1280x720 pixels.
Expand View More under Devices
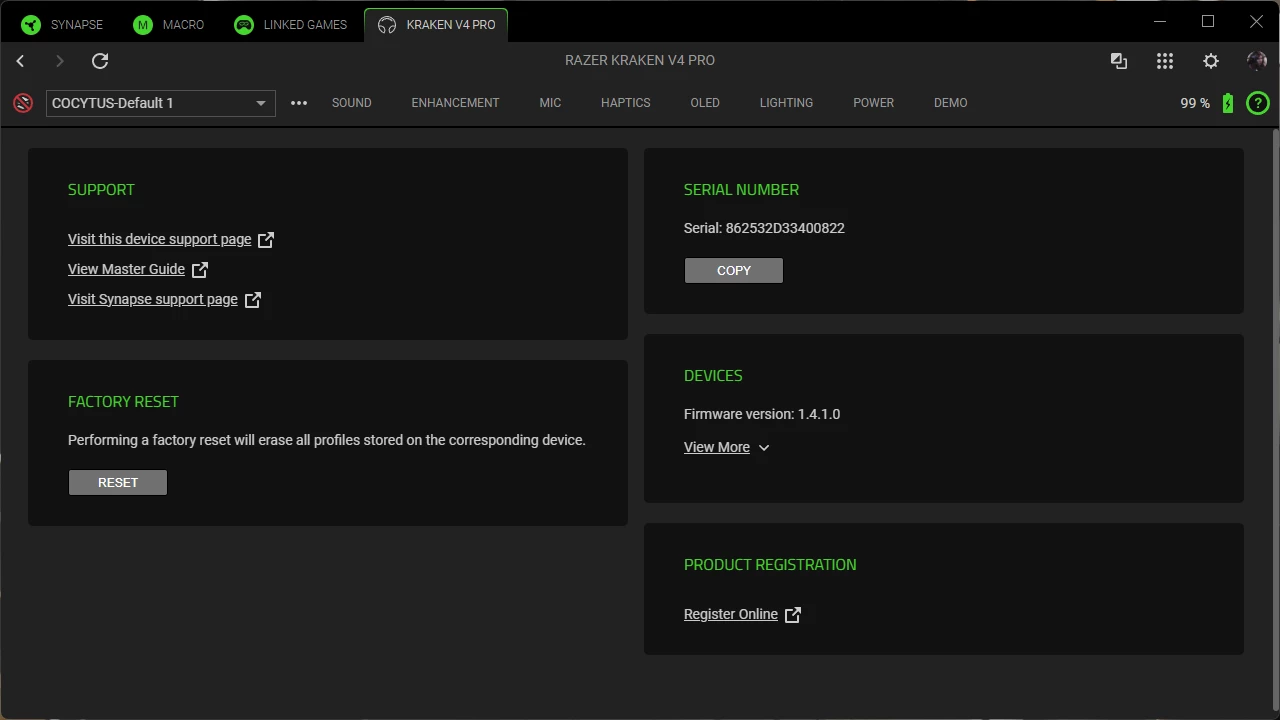(x=717, y=447)
